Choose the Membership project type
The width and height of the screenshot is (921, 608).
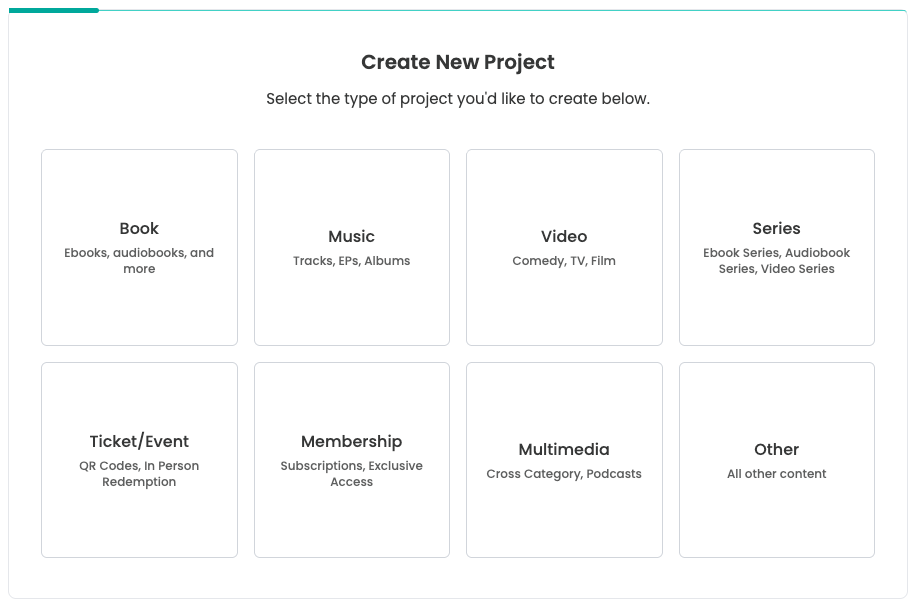(x=351, y=458)
